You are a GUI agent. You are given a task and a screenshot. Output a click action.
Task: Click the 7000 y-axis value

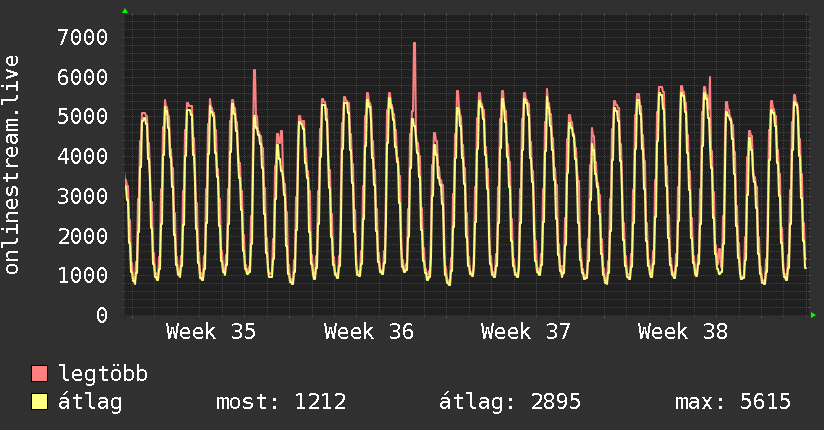[x=83, y=37]
